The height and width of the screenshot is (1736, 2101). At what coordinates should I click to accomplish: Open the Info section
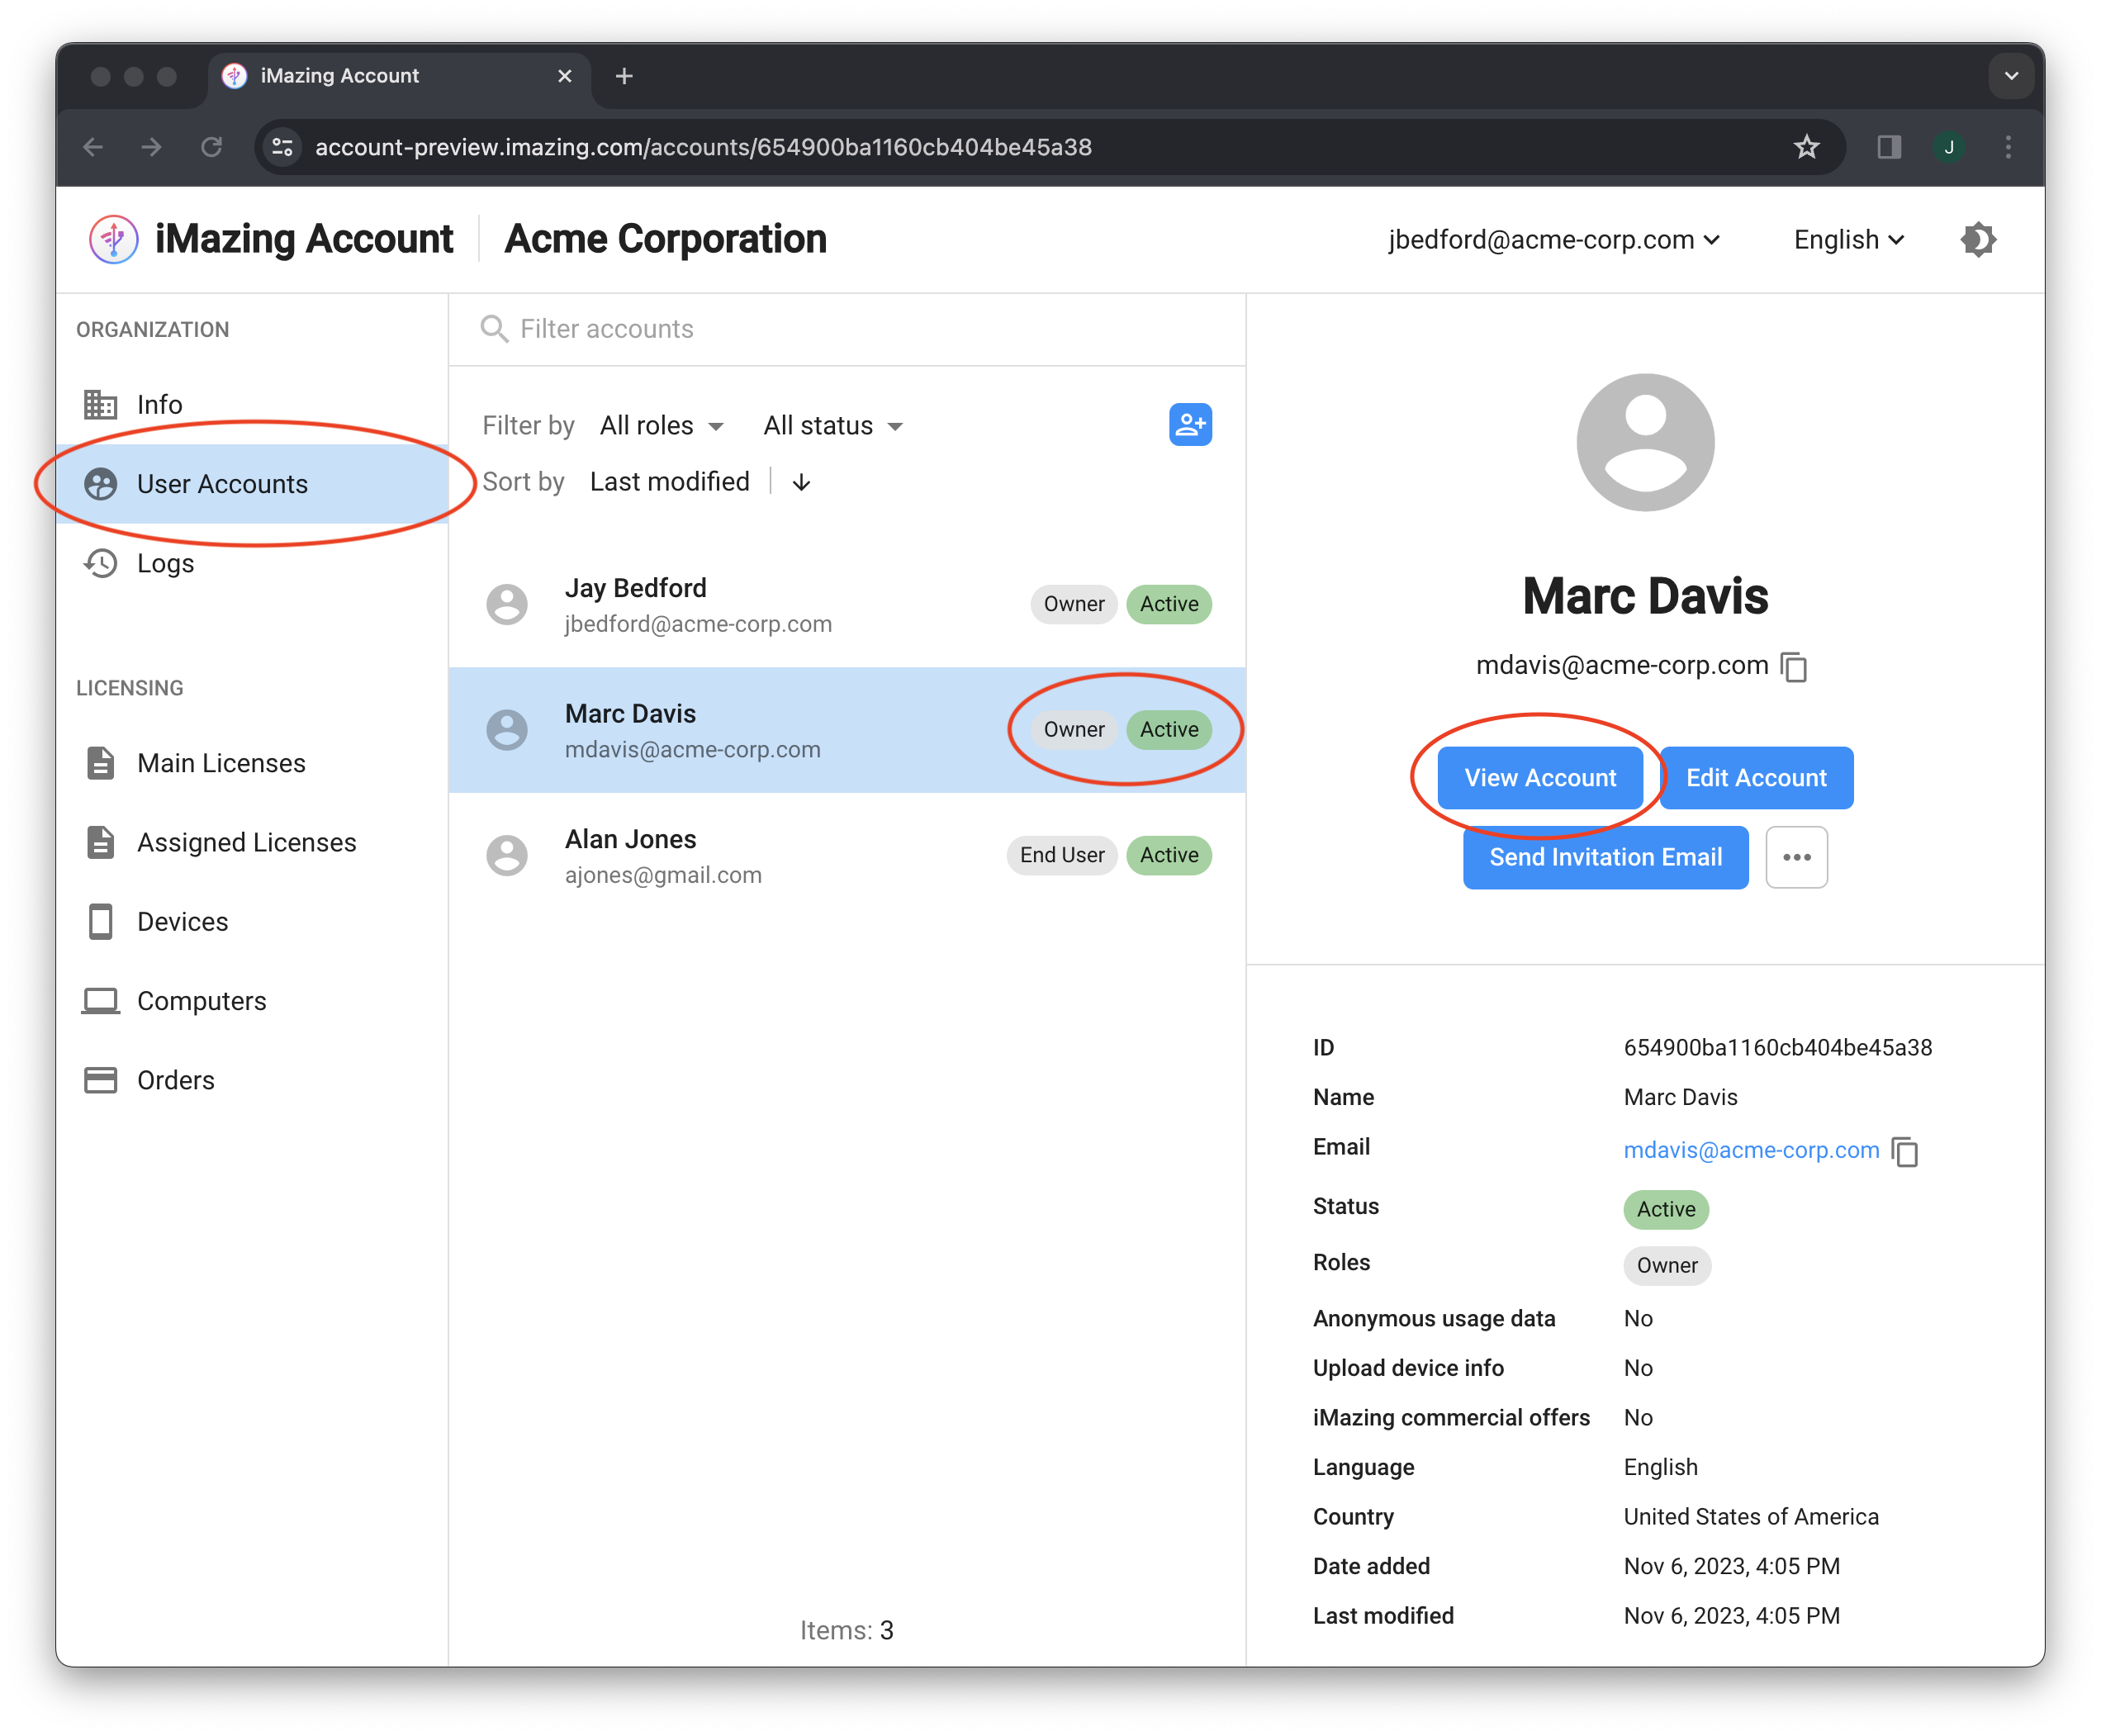point(252,405)
